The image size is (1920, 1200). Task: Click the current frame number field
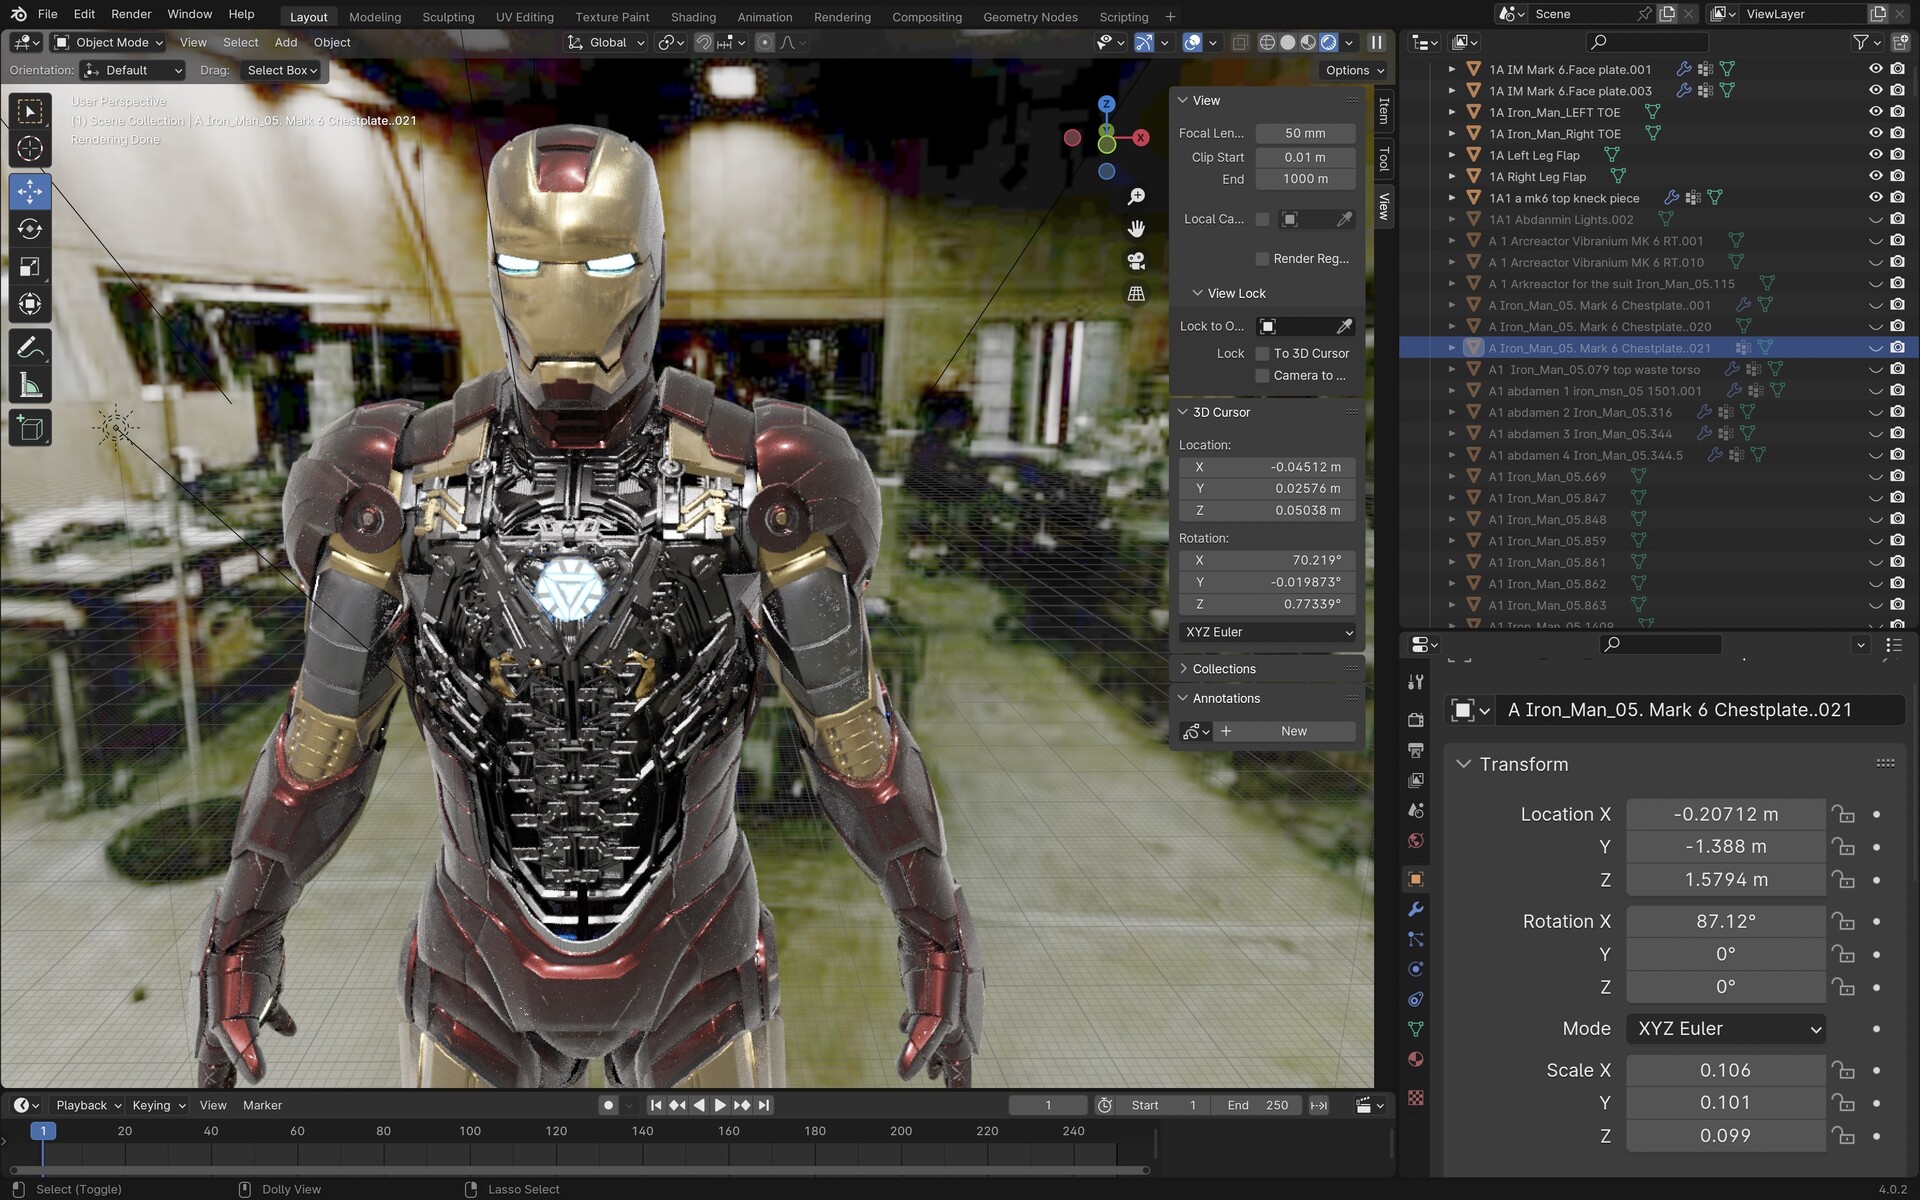1047,1105
